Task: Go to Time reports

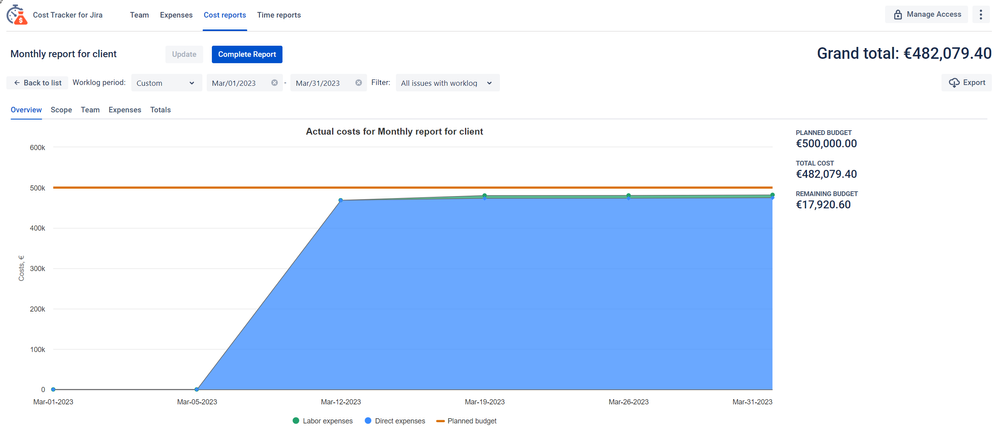Action: 279,15
